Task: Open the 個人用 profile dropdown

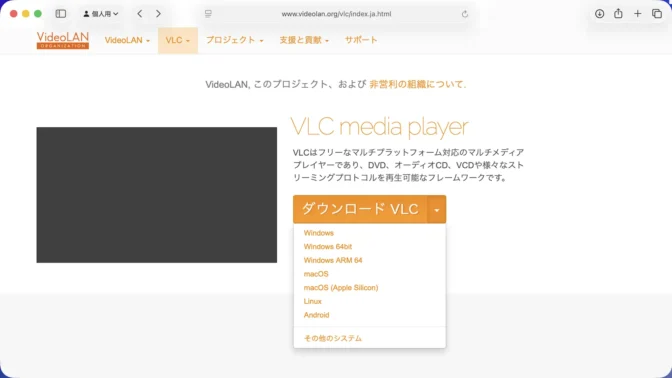Action: 101,14
